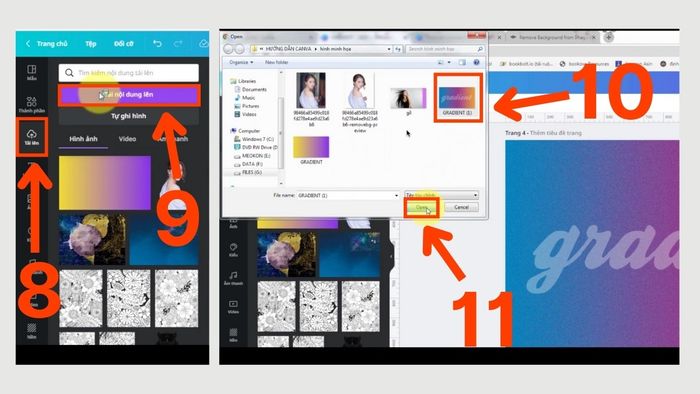Click the magnifier icon in upload search
The image size is (700, 394).
pyautogui.click(x=69, y=72)
